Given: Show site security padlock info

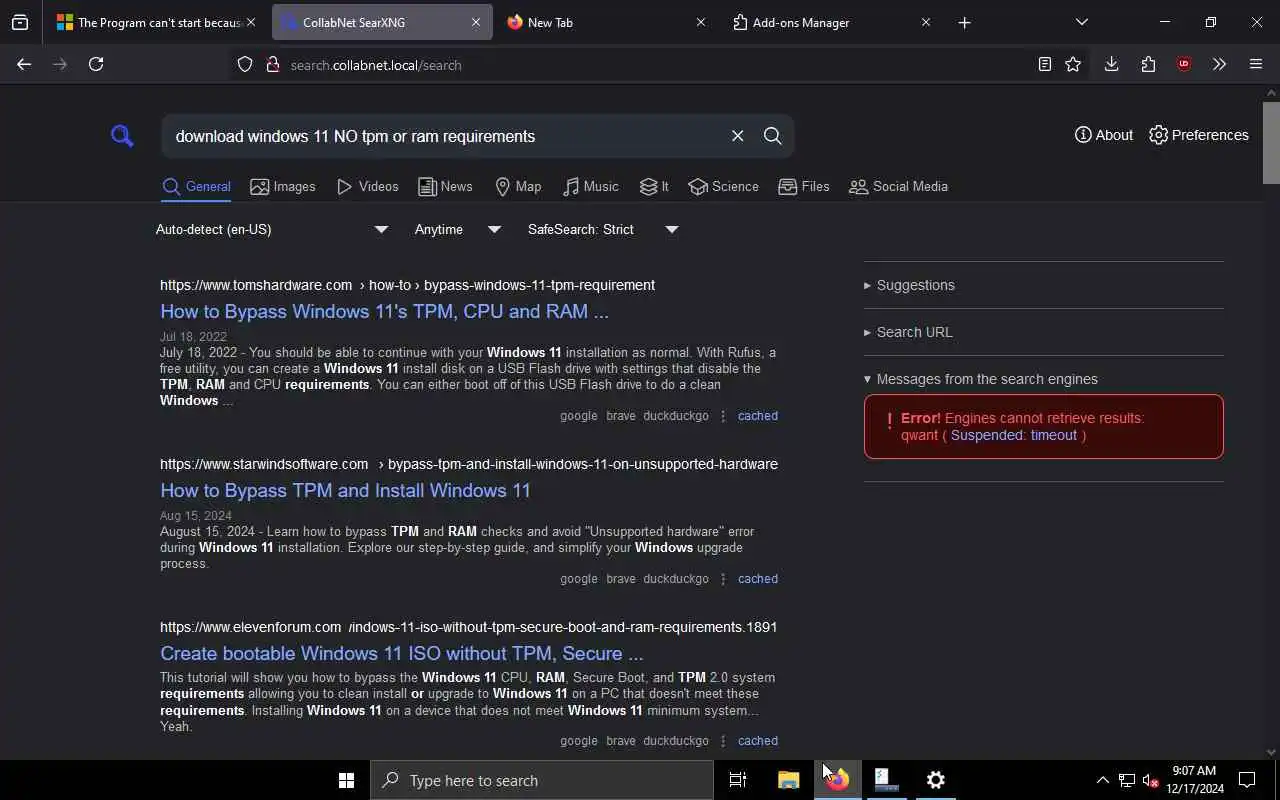Looking at the screenshot, I should pyautogui.click(x=272, y=65).
